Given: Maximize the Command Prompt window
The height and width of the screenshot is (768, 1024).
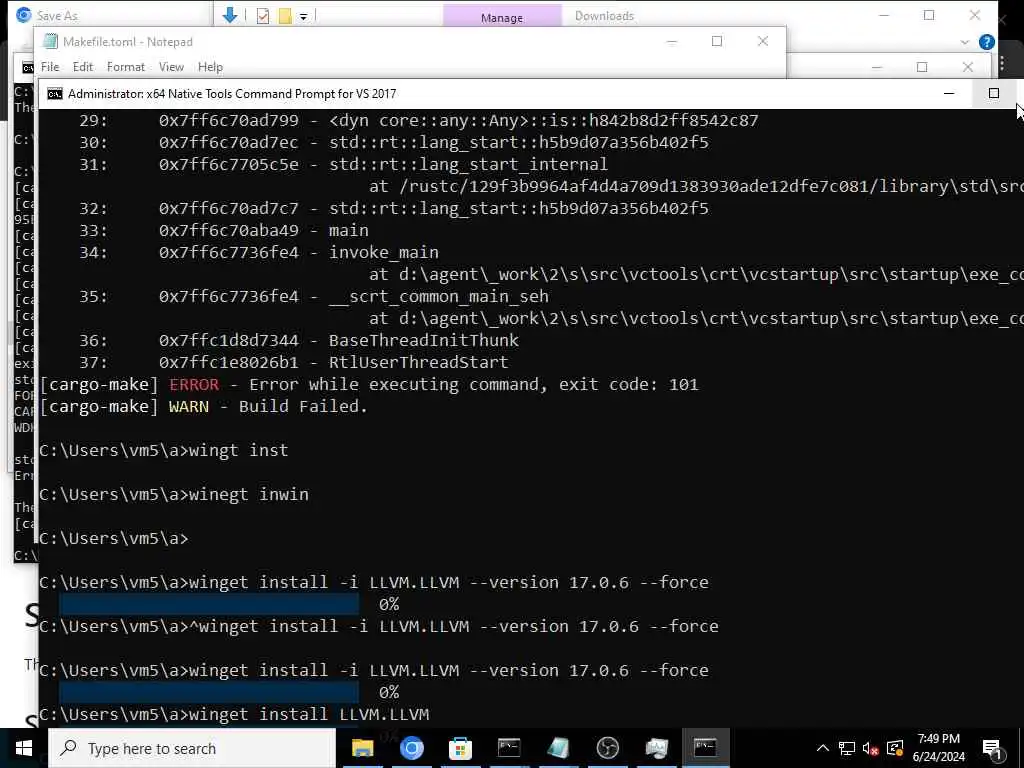Looking at the screenshot, I should (x=994, y=94).
